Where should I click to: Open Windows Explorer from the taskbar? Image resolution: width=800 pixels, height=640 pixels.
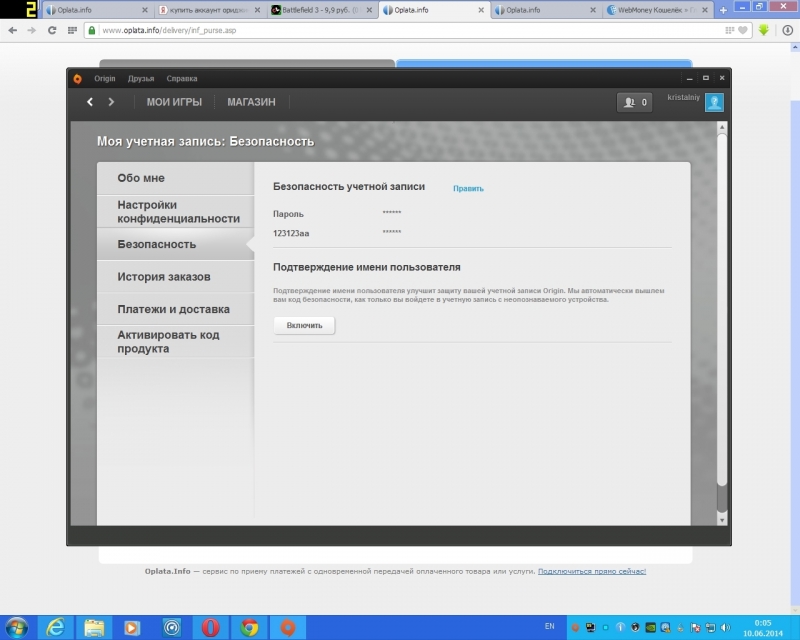pos(94,628)
